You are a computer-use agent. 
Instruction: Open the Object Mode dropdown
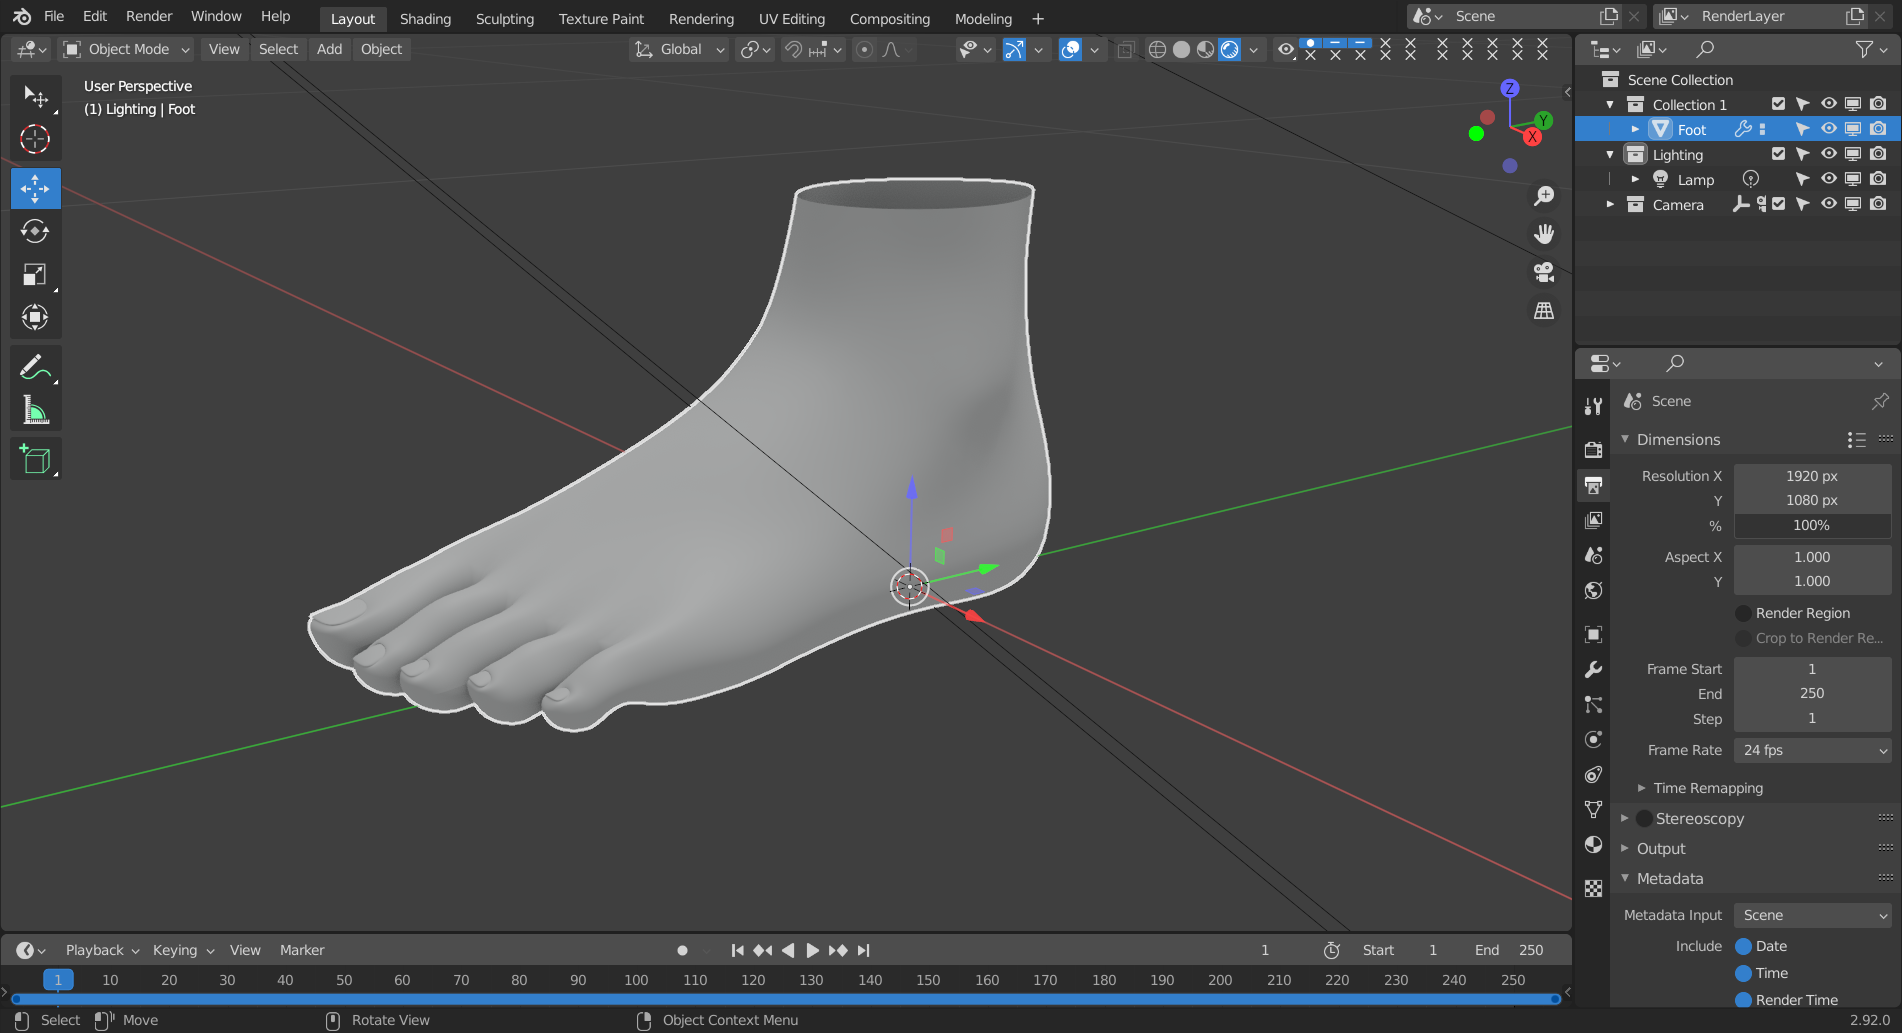point(125,49)
